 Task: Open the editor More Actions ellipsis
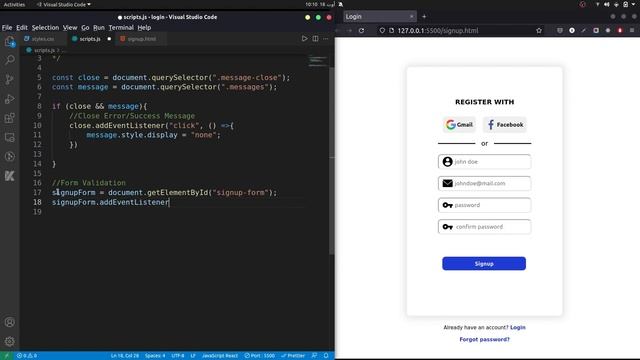click(x=326, y=39)
